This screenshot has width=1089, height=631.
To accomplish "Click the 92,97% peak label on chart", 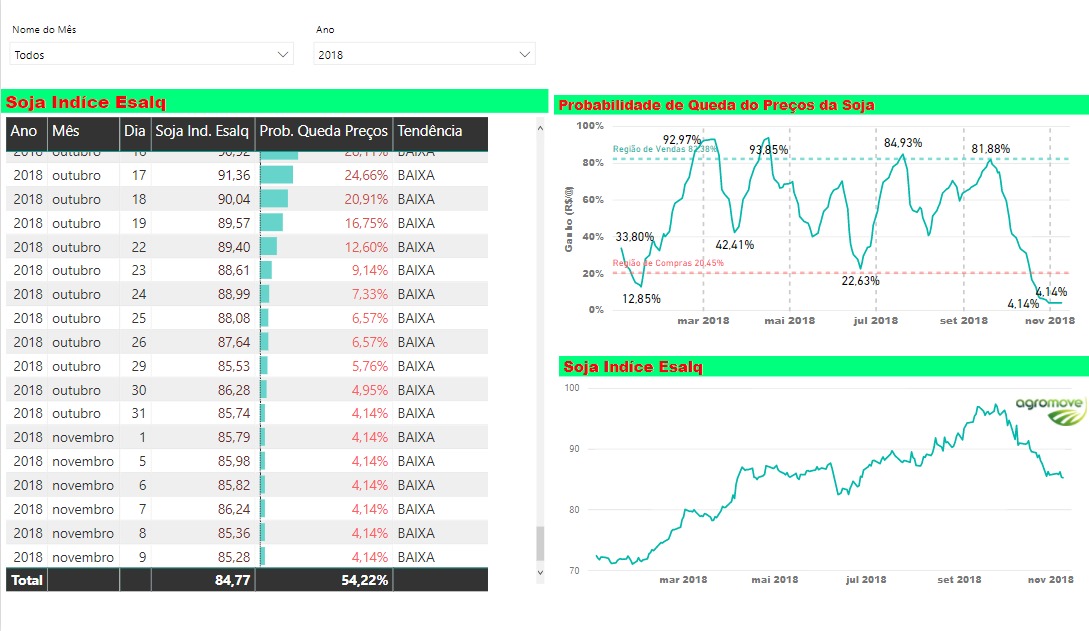I will coord(682,139).
